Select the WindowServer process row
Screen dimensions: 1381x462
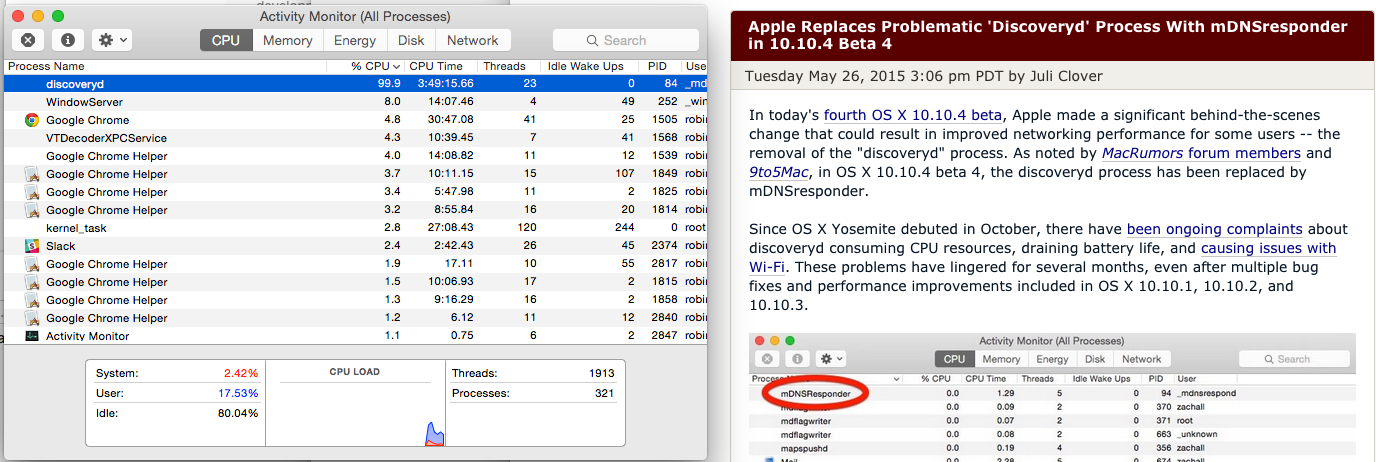[356, 102]
